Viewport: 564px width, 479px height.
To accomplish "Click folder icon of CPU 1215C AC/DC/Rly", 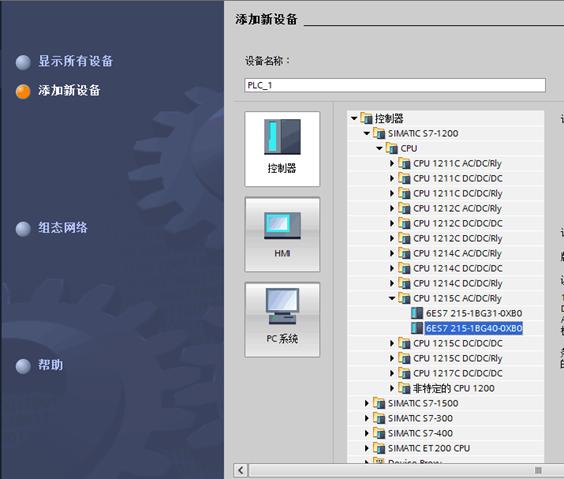I will click(x=404, y=298).
